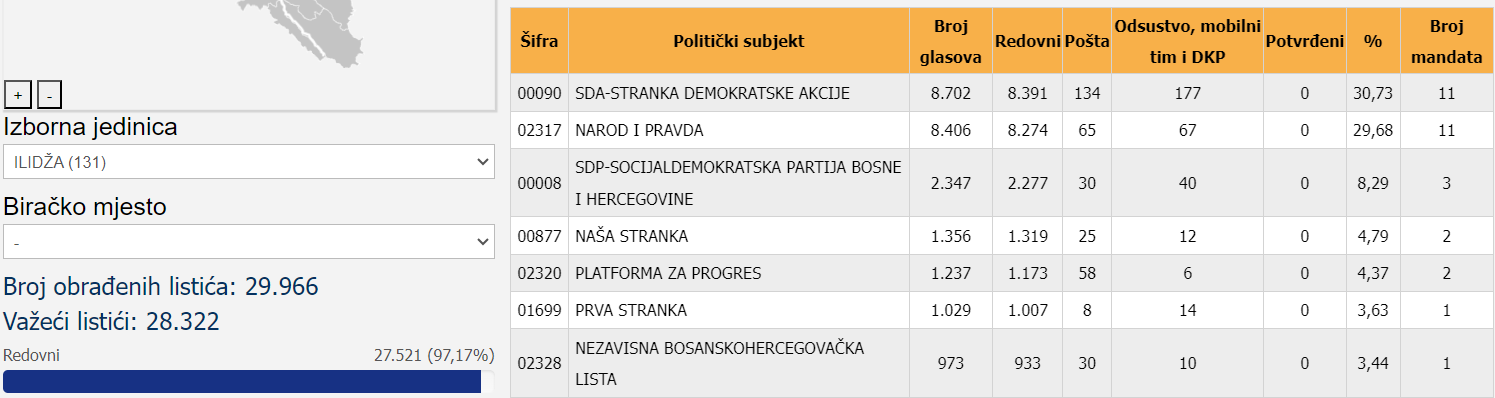
Task: Open the Izborna jedinica ILIDŽA dropdown
Action: click(249, 161)
